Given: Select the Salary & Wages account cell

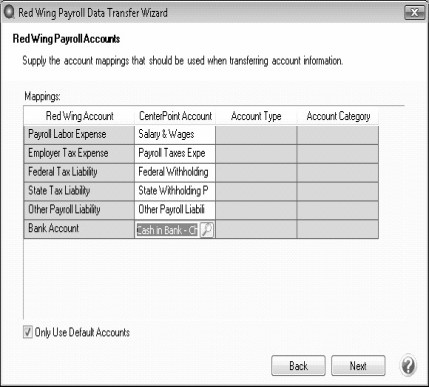Looking at the screenshot, I should click(x=175, y=135).
